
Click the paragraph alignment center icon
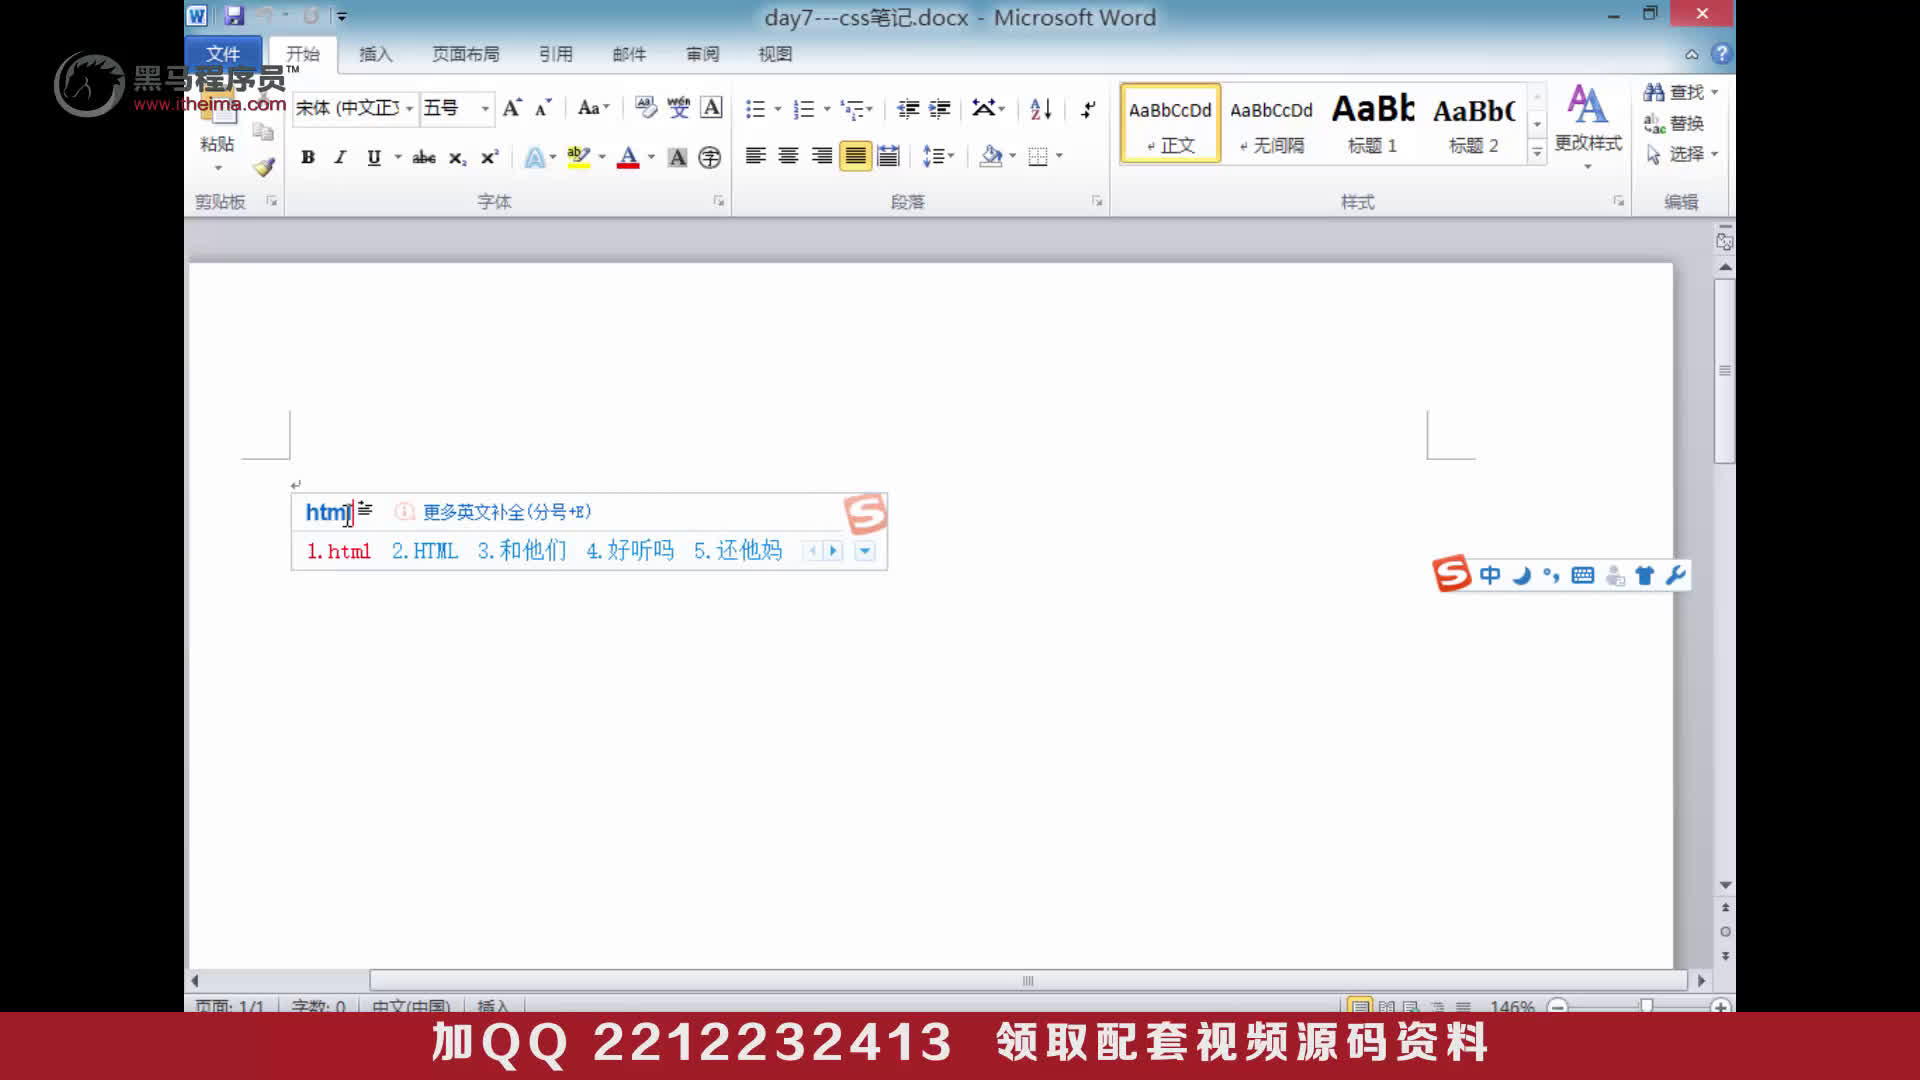(789, 157)
